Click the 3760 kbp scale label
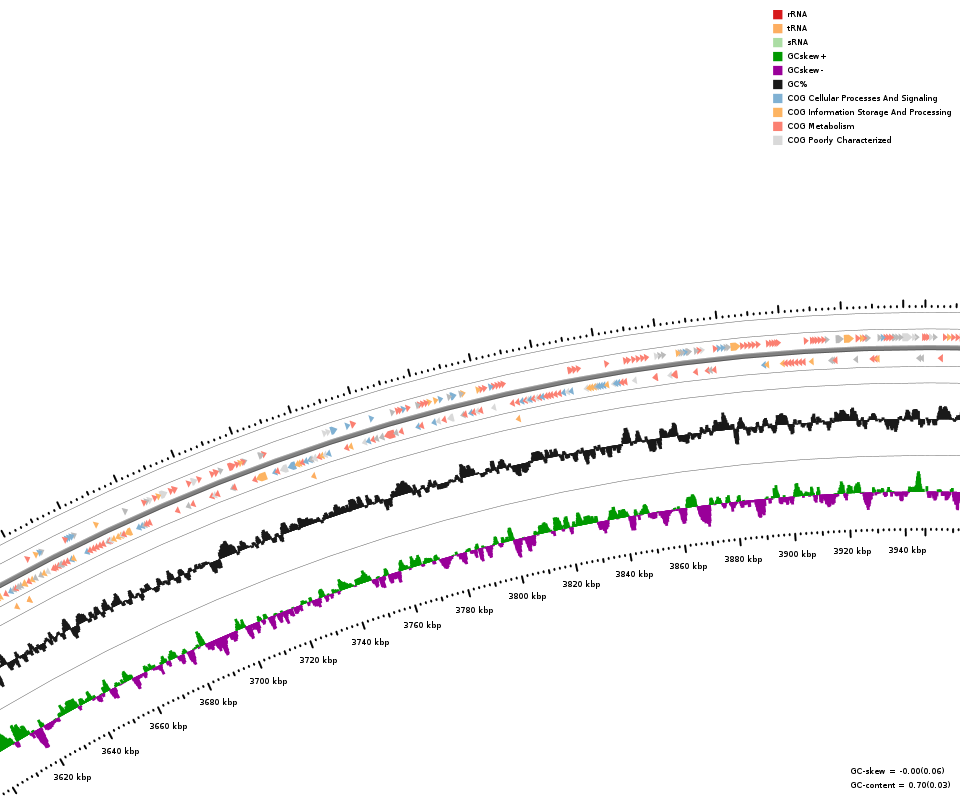 pyautogui.click(x=422, y=625)
